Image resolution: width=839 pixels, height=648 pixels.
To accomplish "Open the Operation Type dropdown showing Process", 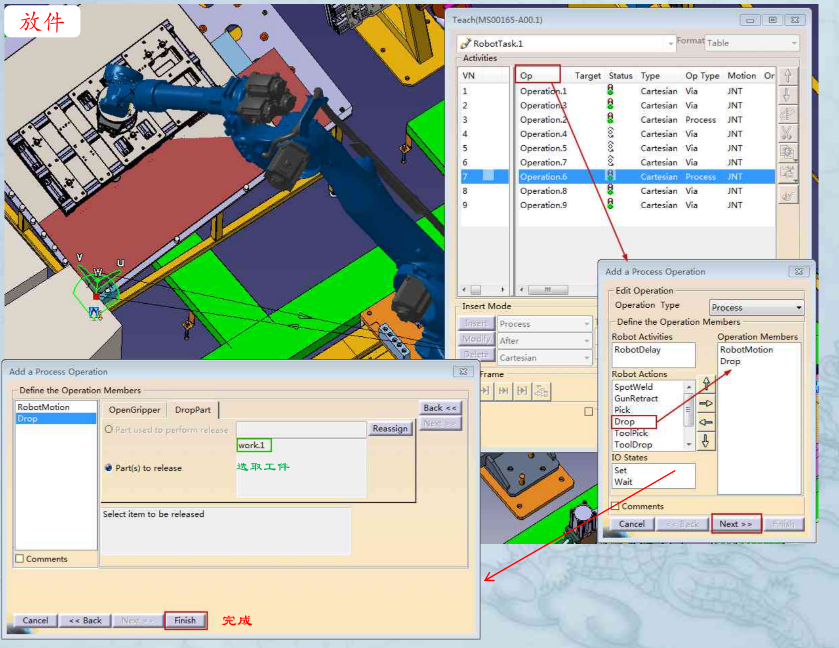I will tap(756, 307).
